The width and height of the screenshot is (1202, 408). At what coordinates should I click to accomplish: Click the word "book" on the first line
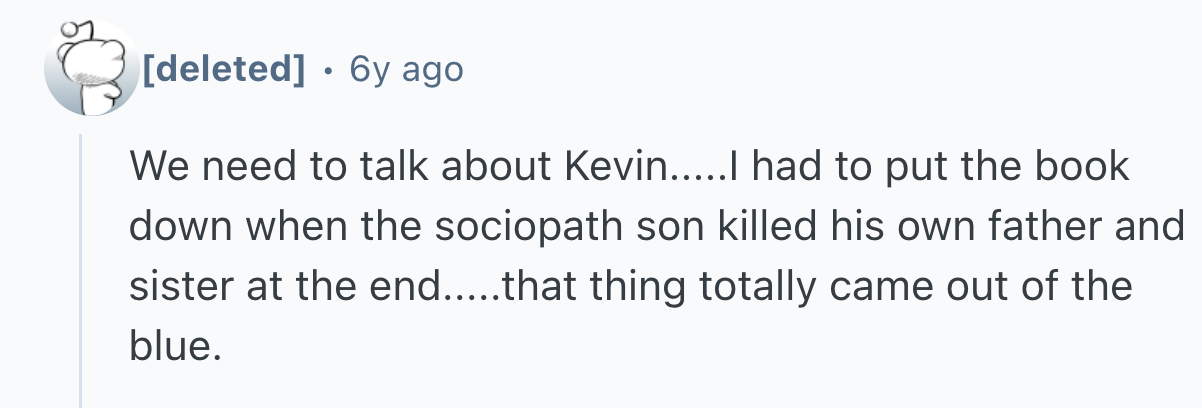(x=1085, y=167)
